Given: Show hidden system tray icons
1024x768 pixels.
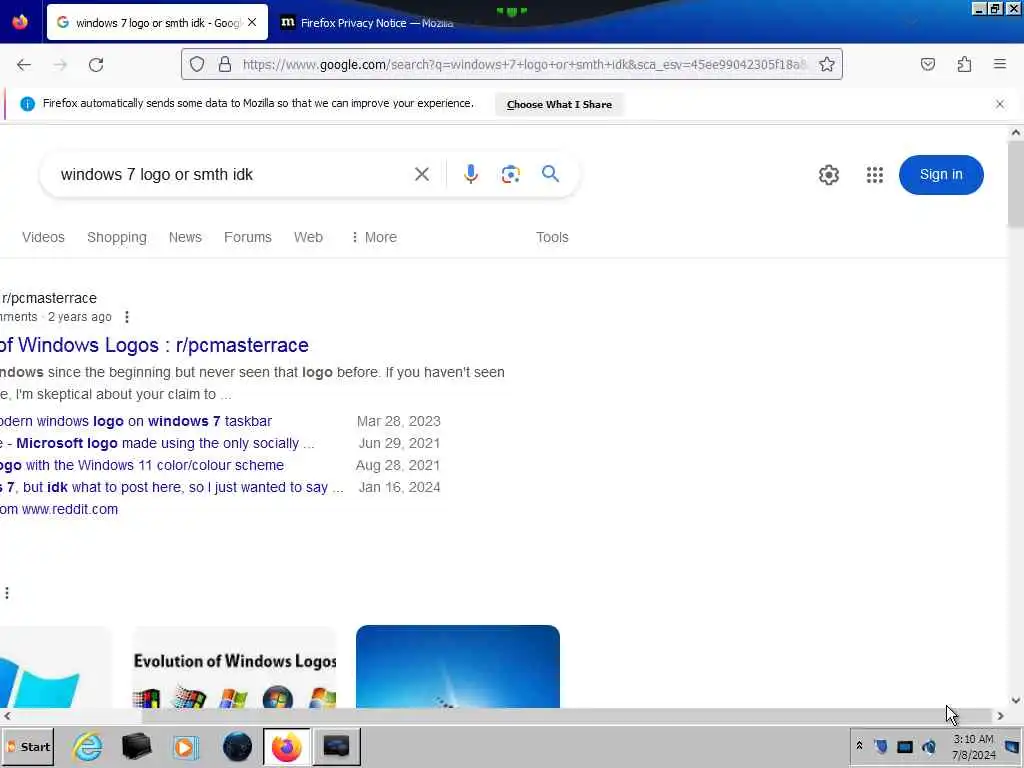Looking at the screenshot, I should coord(859,746).
